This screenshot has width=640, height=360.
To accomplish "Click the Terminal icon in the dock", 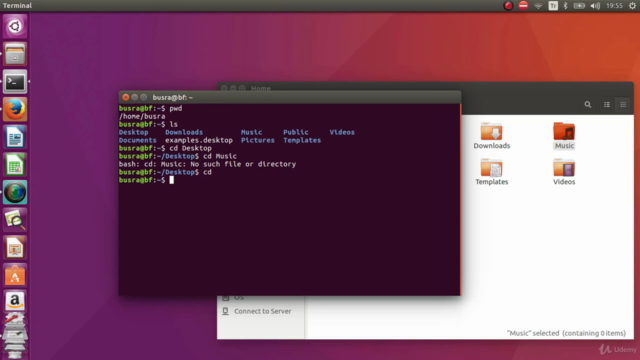I will (15, 82).
